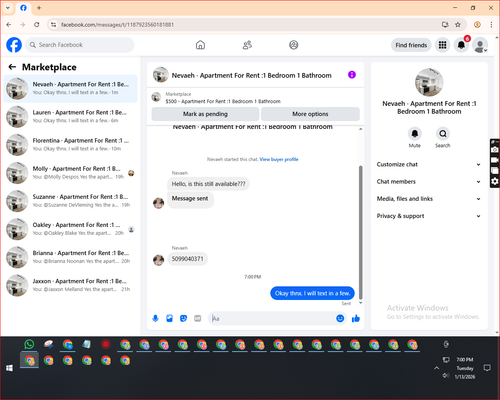Screen dimensions: 500x400
Task: Click the 'Hello, is this still available???' message
Action: pyautogui.click(x=208, y=184)
